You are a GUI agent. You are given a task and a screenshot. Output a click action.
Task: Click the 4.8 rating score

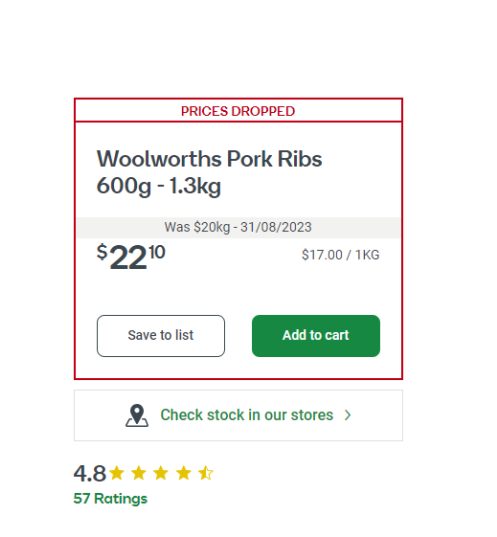(x=90, y=473)
